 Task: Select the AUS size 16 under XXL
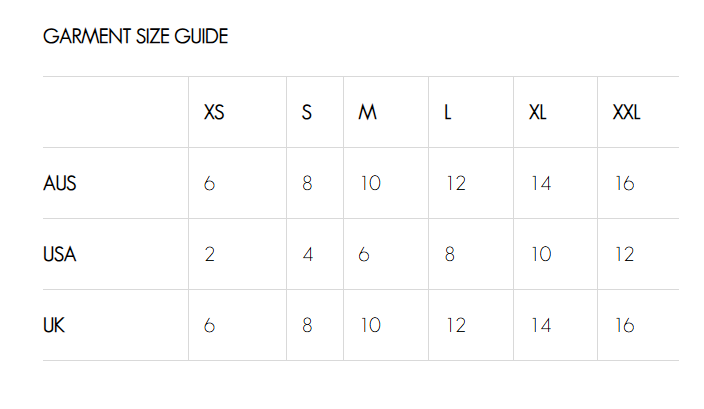pos(624,184)
